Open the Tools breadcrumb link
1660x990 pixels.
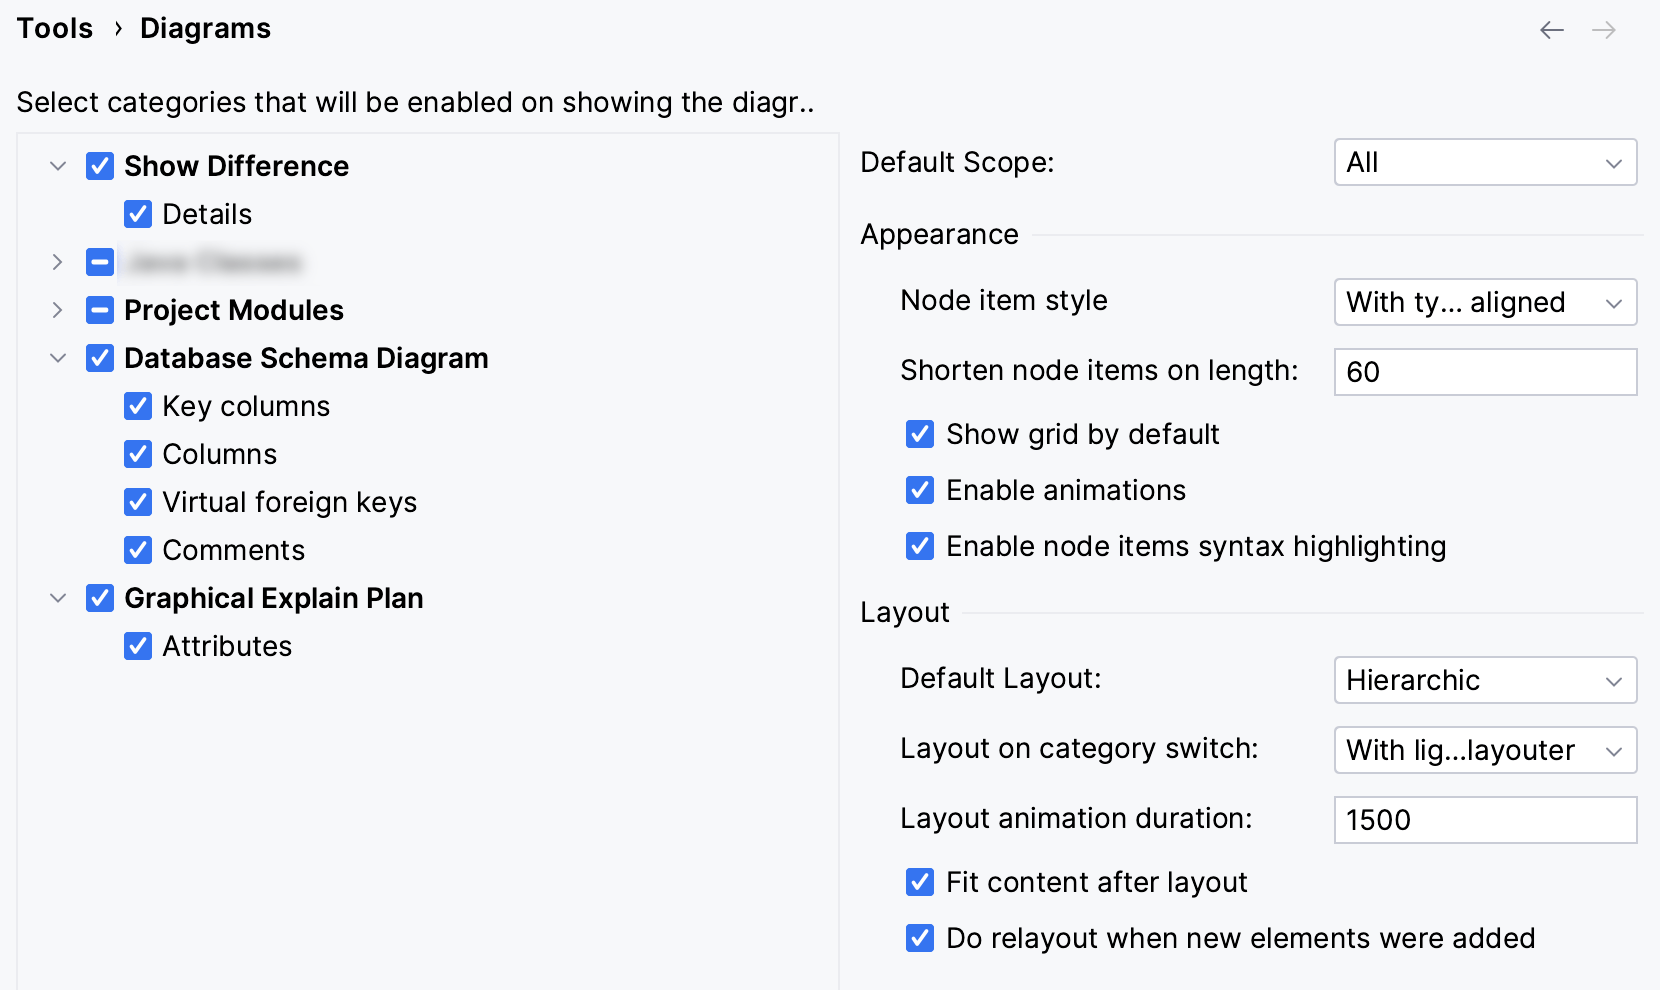(55, 28)
